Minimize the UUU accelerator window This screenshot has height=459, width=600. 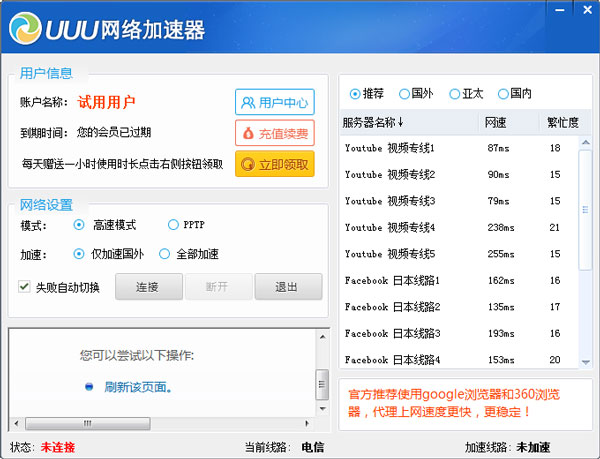tap(560, 10)
